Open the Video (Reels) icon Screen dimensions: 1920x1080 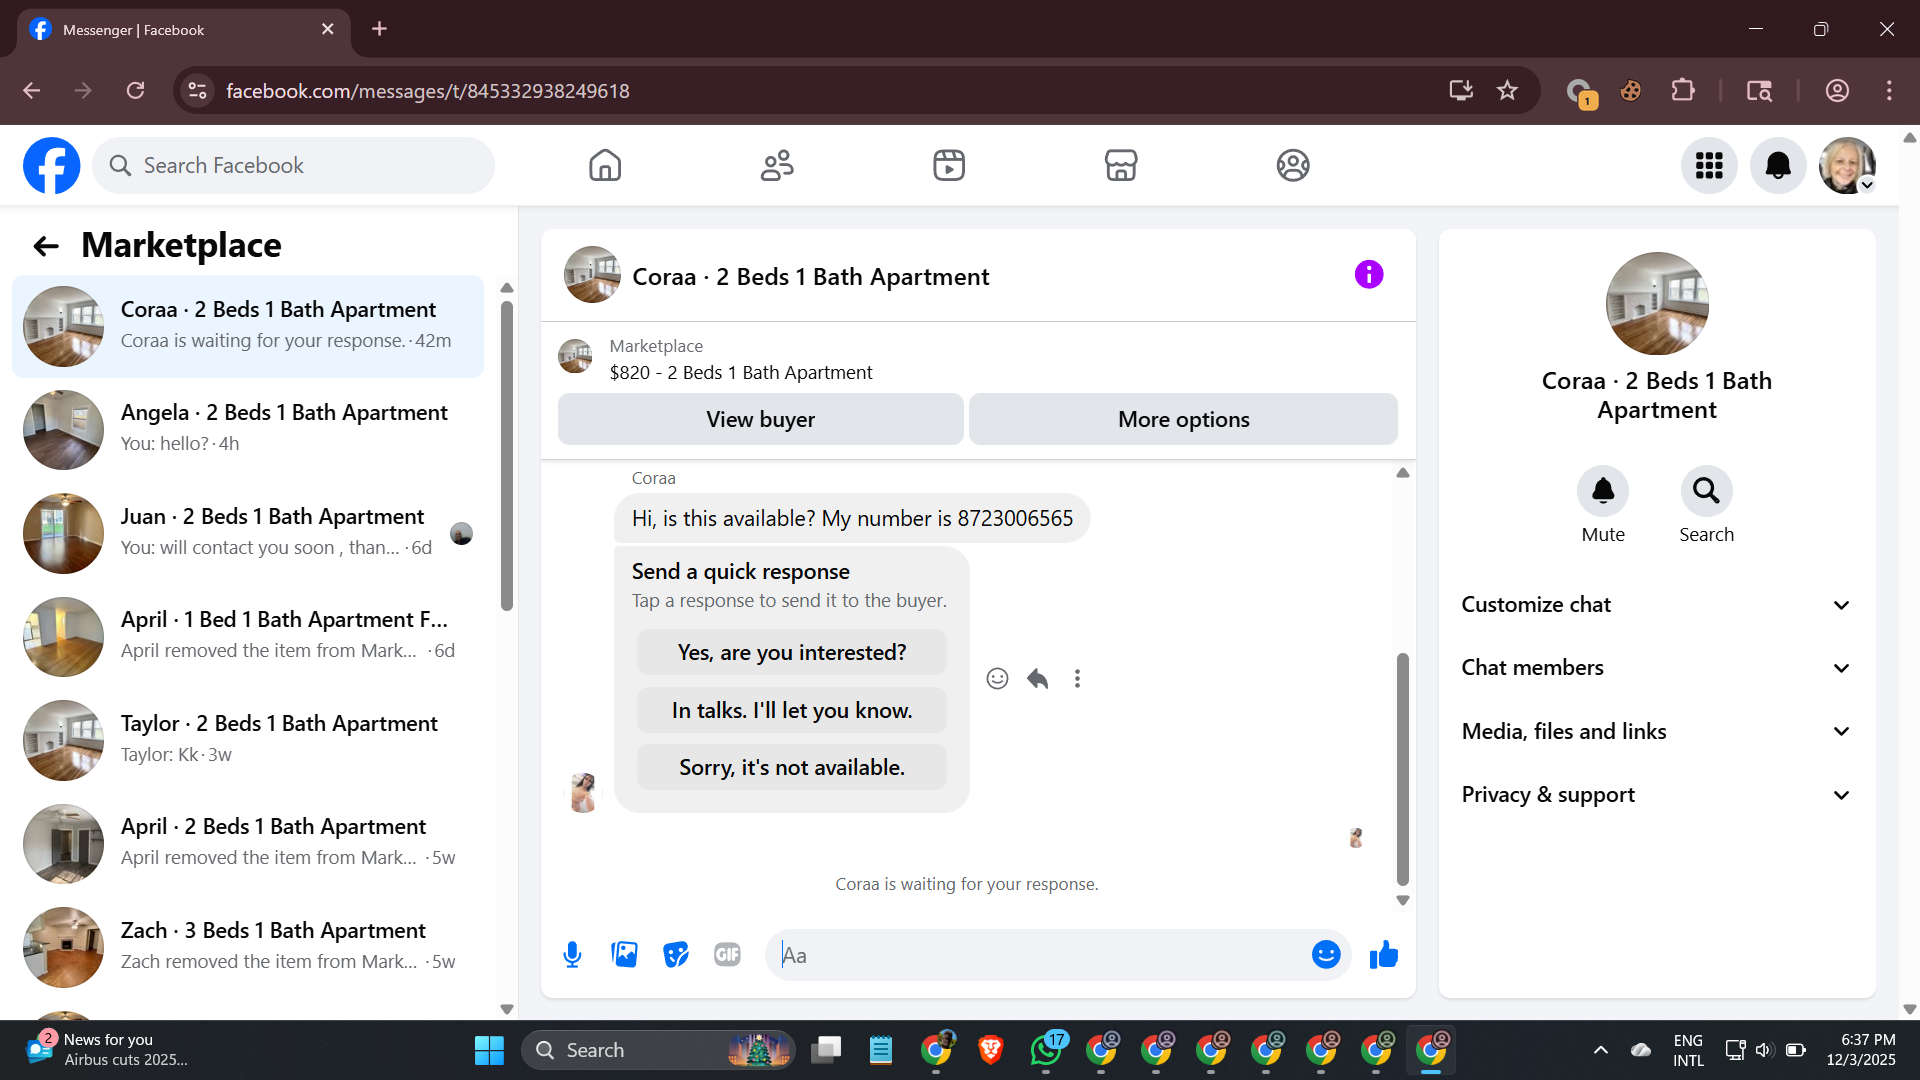pyautogui.click(x=949, y=165)
